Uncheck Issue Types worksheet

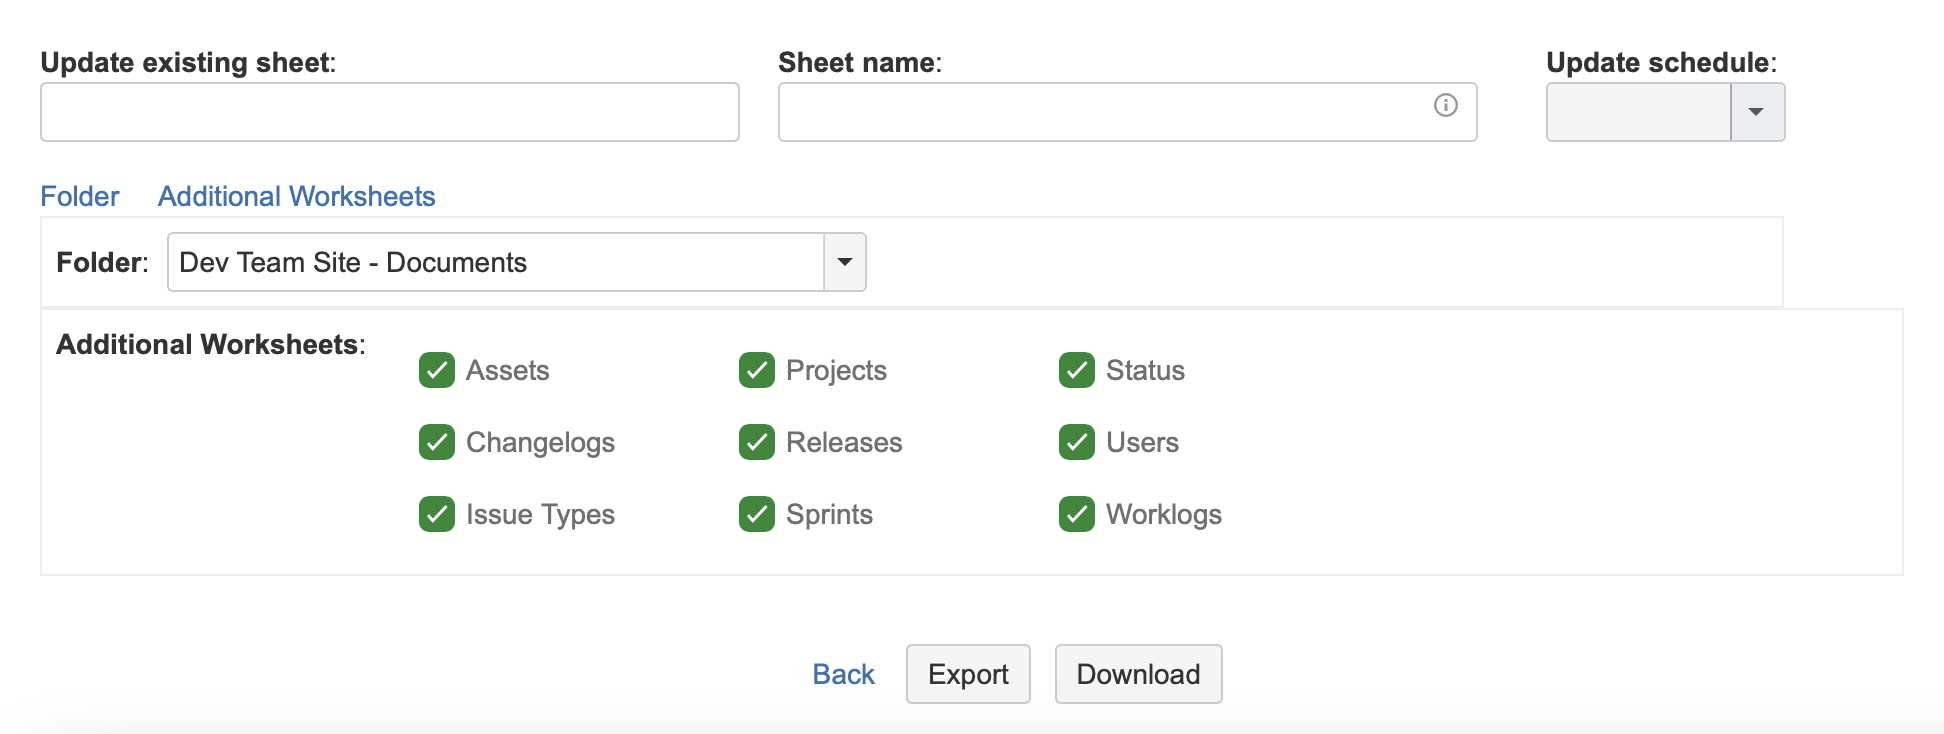point(437,514)
